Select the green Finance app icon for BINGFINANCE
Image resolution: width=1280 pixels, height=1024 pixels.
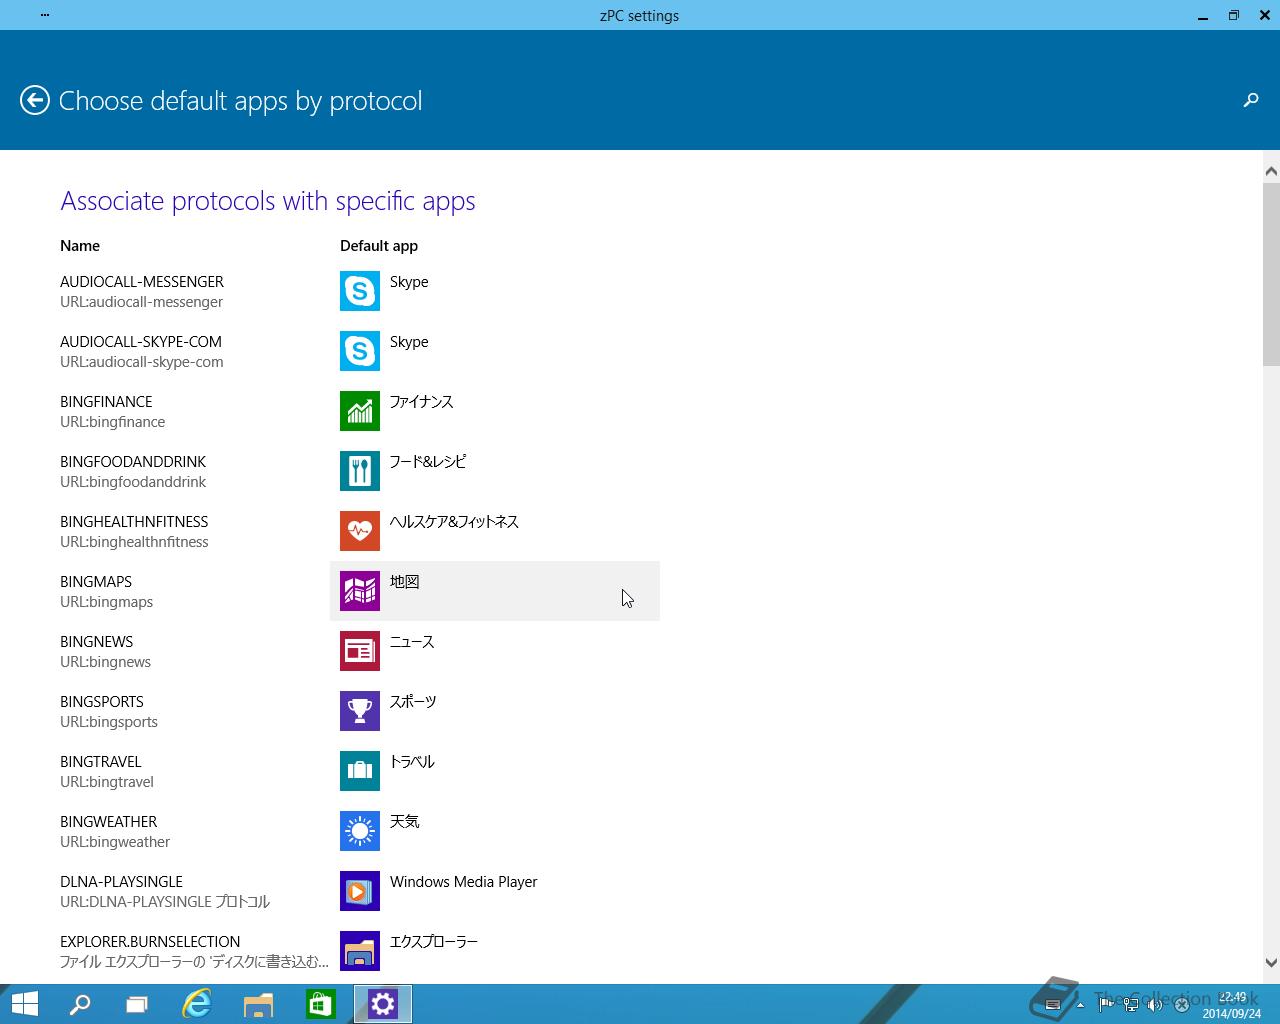(x=360, y=411)
